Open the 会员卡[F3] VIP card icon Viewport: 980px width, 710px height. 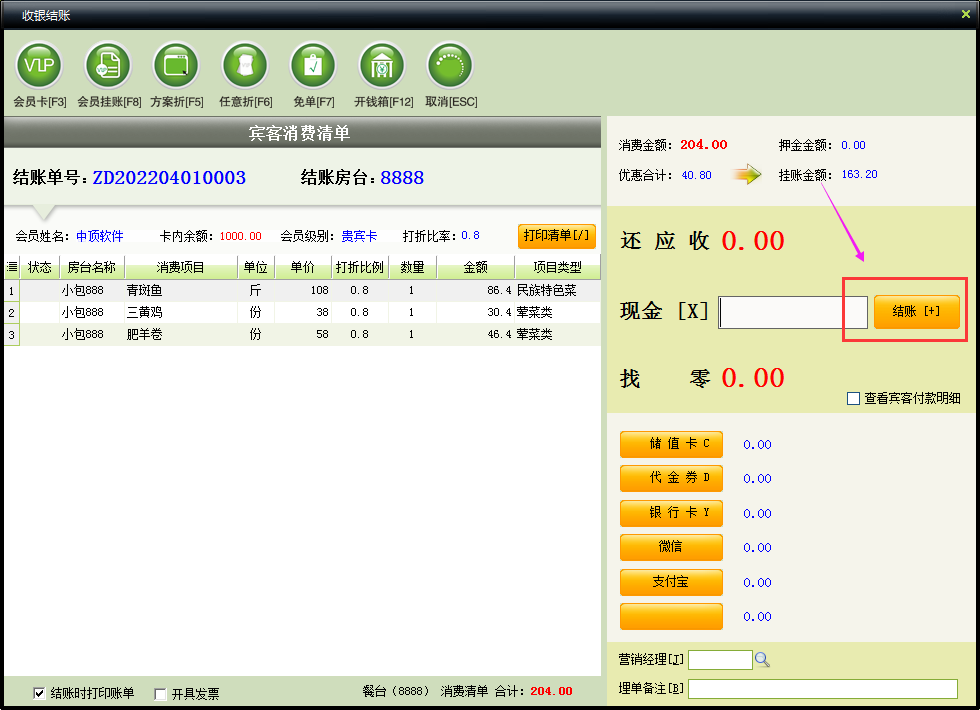[39, 66]
